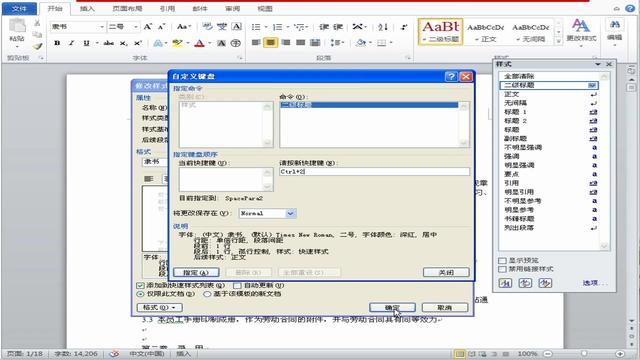Click the text highlight color icon

pos(178,43)
